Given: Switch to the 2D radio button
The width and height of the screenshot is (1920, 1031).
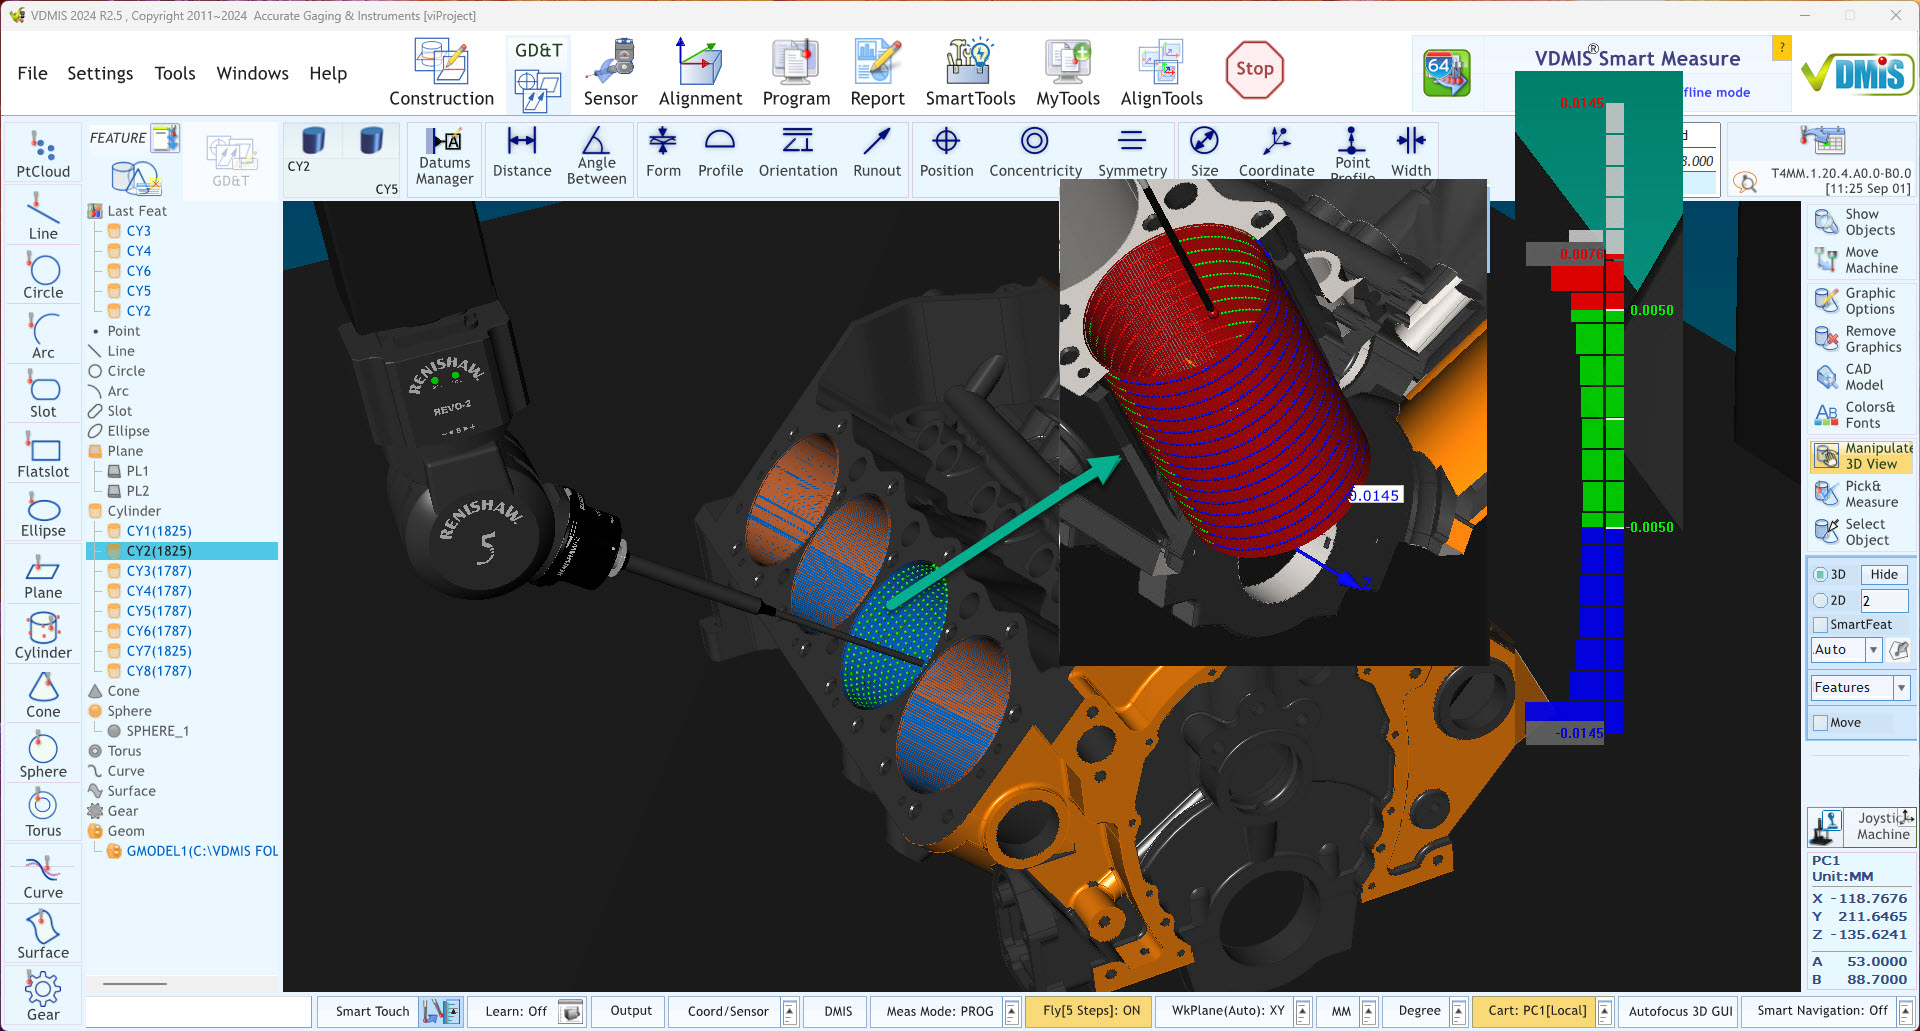Looking at the screenshot, I should point(1822,600).
